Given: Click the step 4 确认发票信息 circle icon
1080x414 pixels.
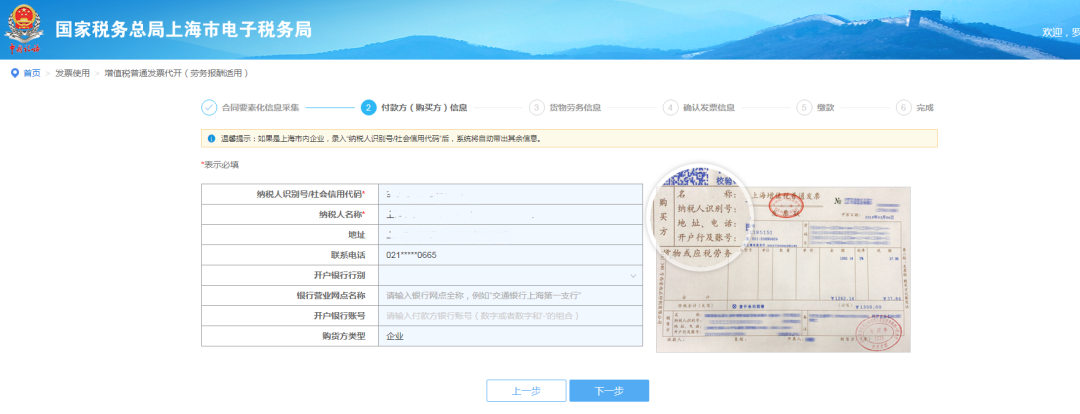Looking at the screenshot, I should click(670, 107).
